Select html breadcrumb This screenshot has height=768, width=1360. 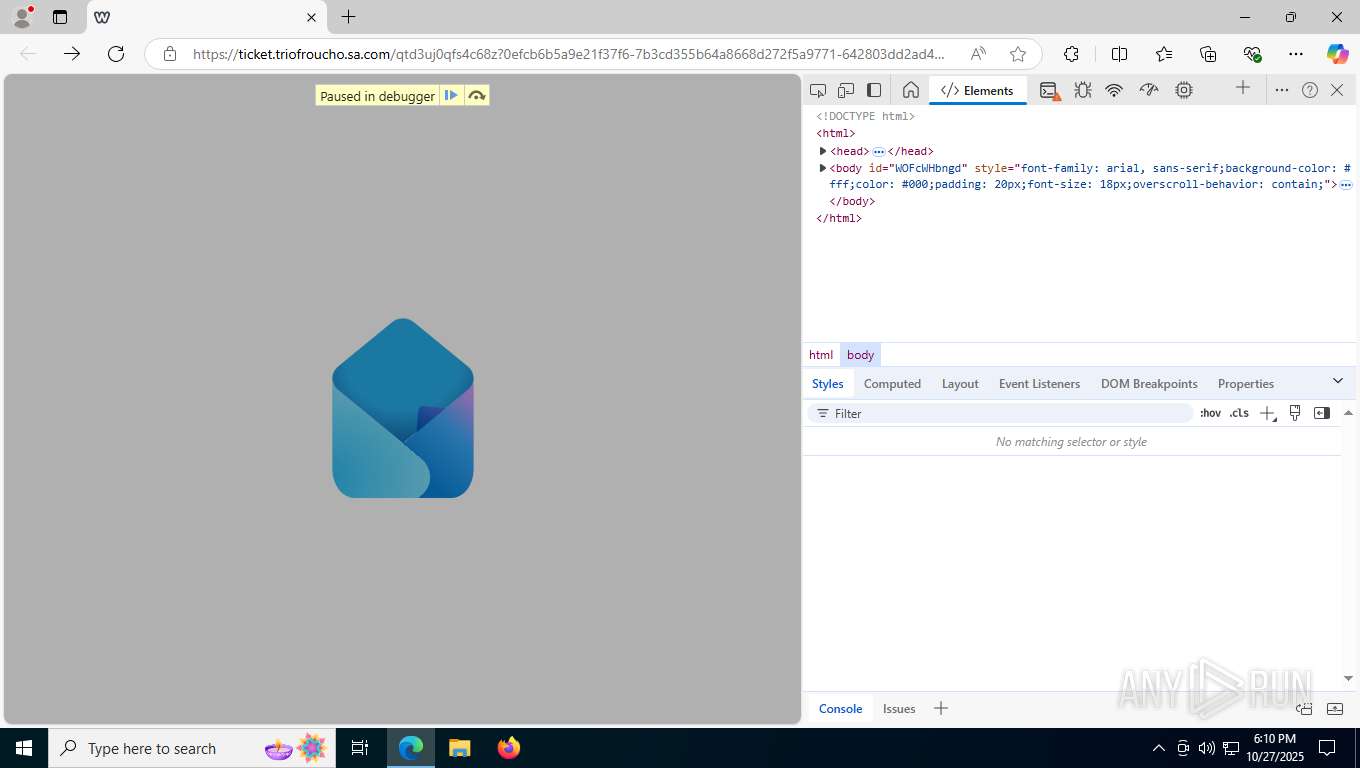tap(821, 355)
